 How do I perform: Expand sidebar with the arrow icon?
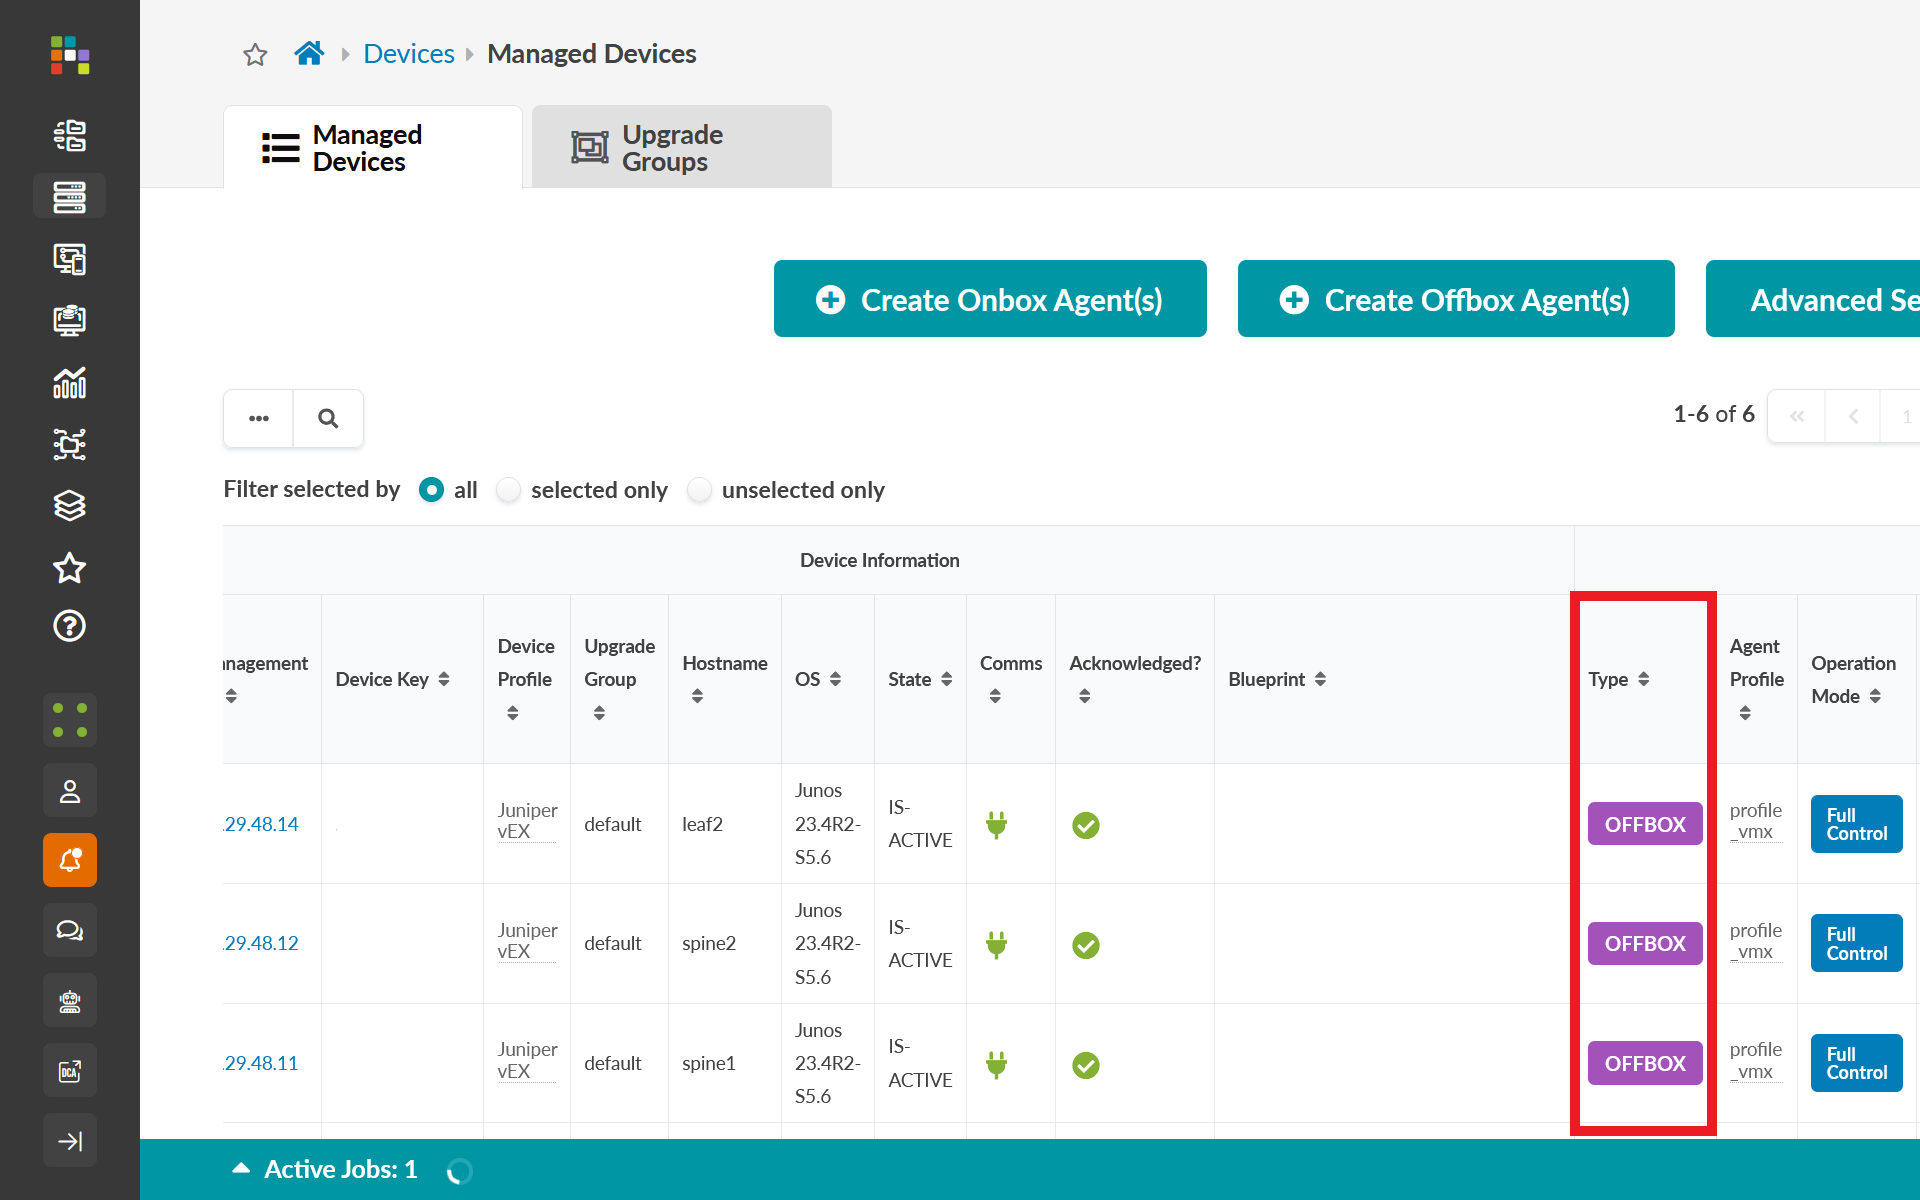tap(69, 1140)
